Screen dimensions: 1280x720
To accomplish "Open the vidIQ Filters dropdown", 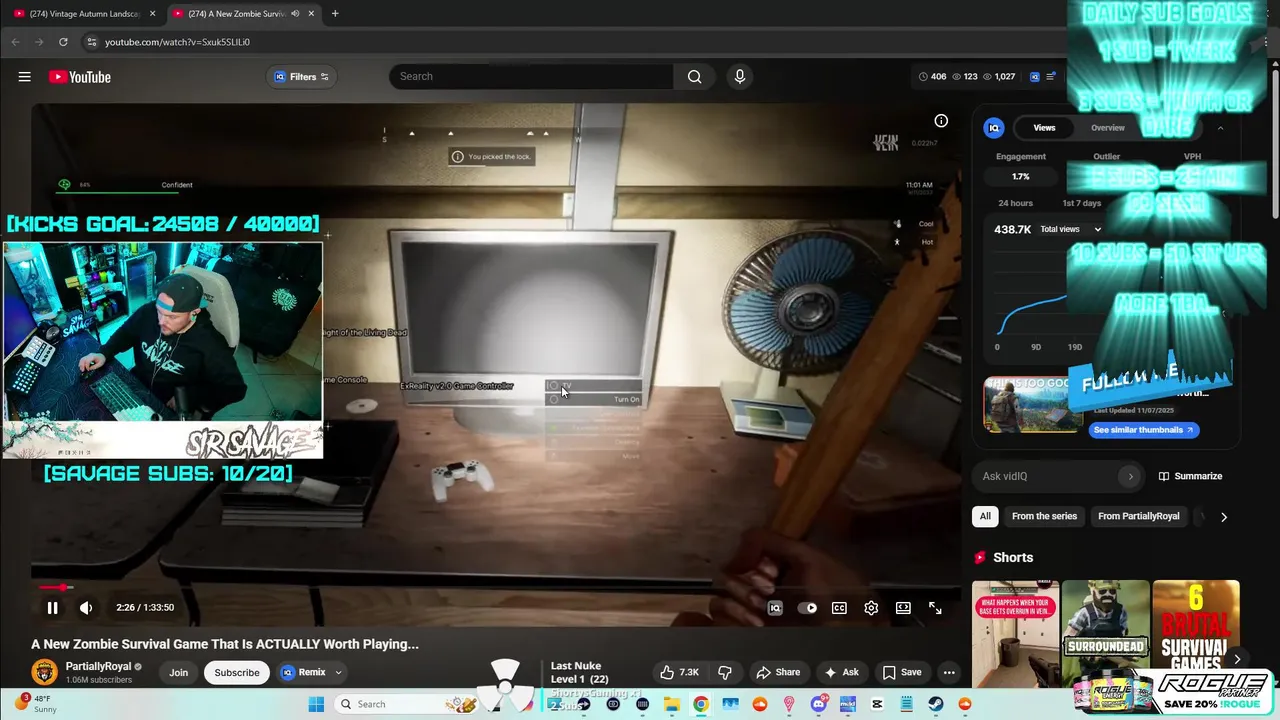I will coord(301,77).
